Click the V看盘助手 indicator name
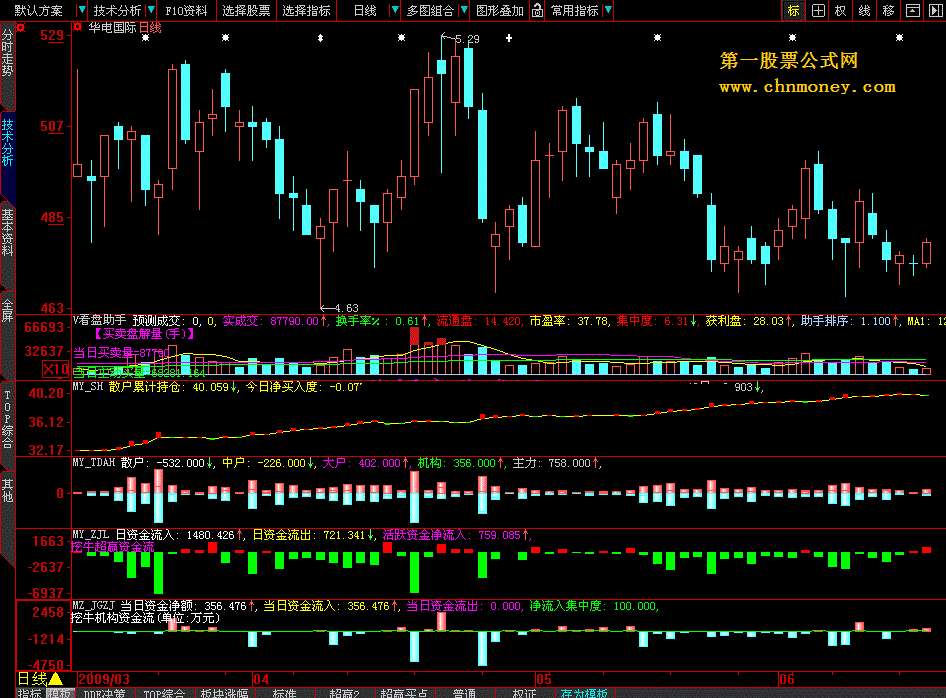The width and height of the screenshot is (946, 698). 100,320
